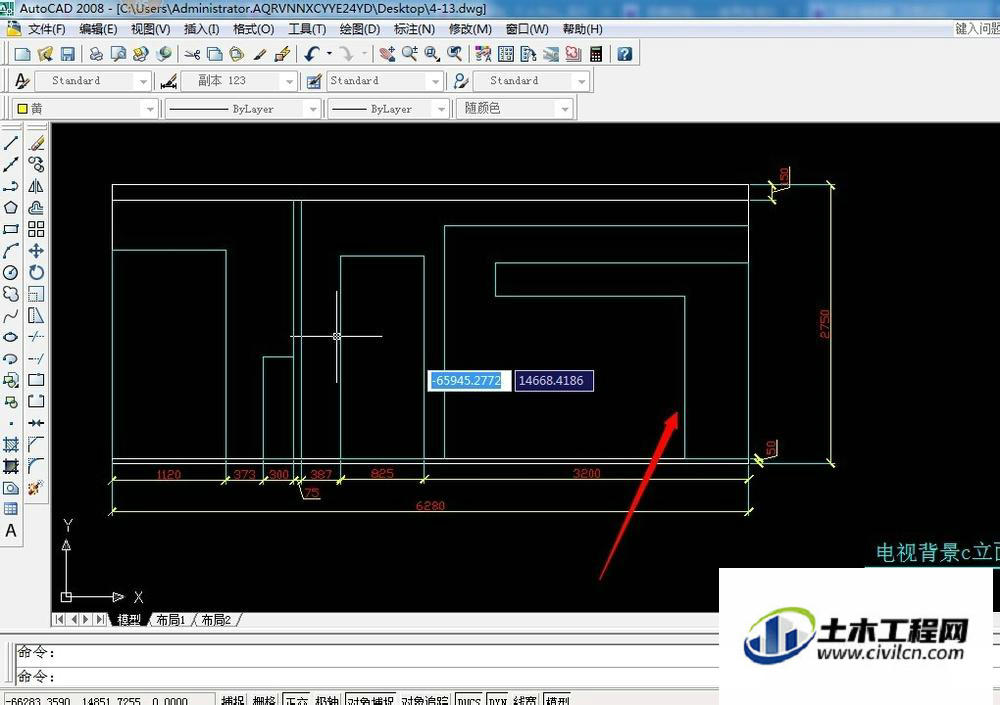Select the Table tool in draw toolbar
Screen dimensions: 1000x705
pos(11,509)
